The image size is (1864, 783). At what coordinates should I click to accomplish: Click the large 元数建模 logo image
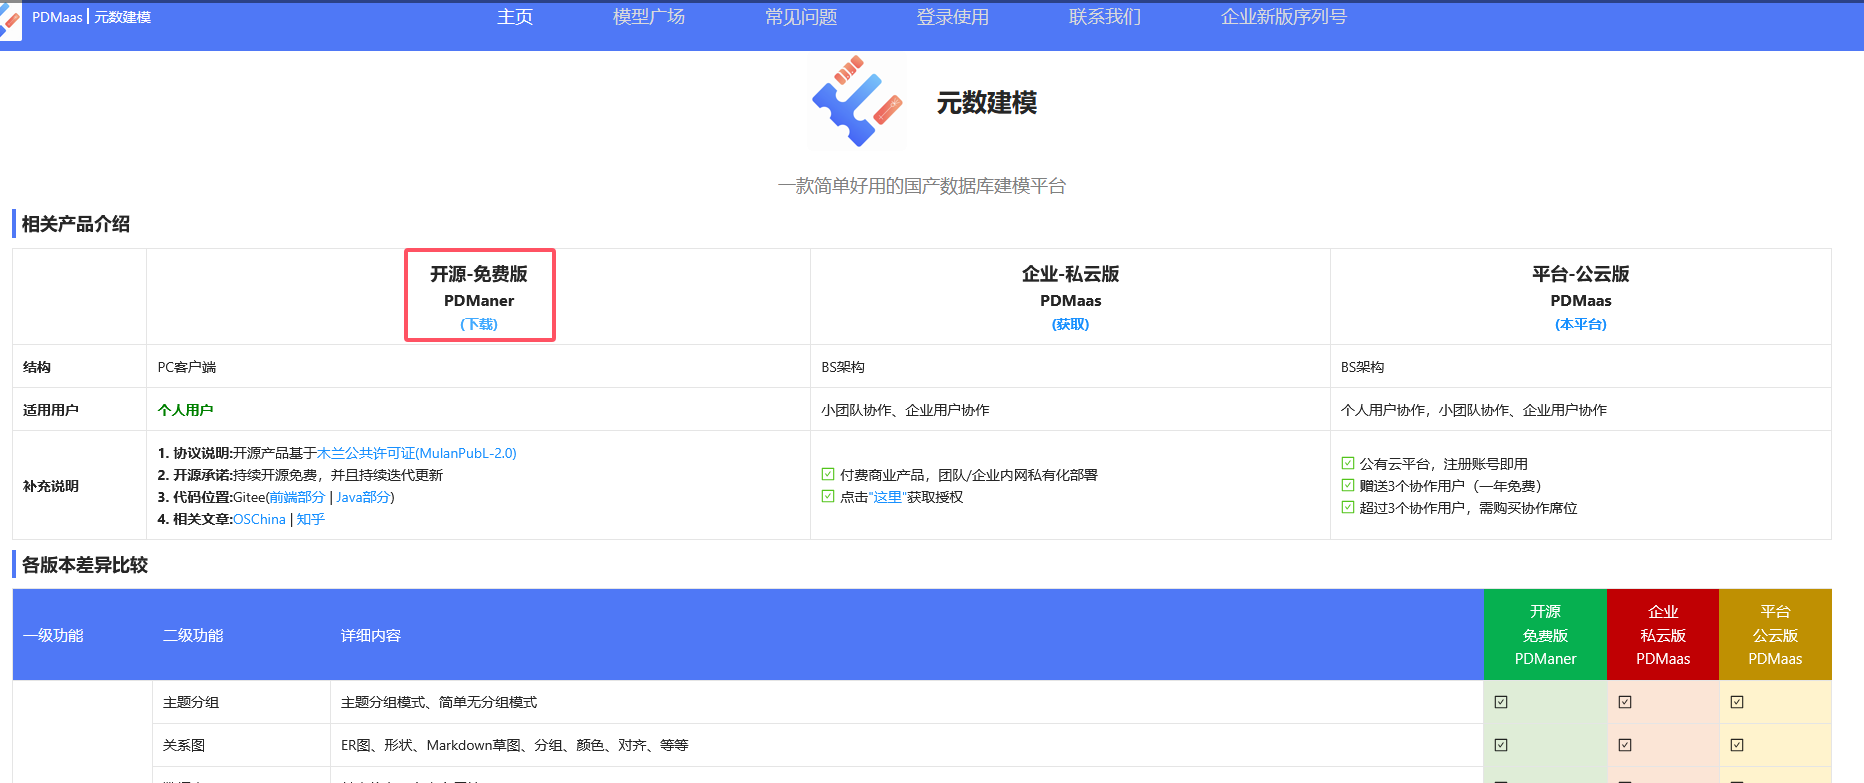[x=857, y=102]
